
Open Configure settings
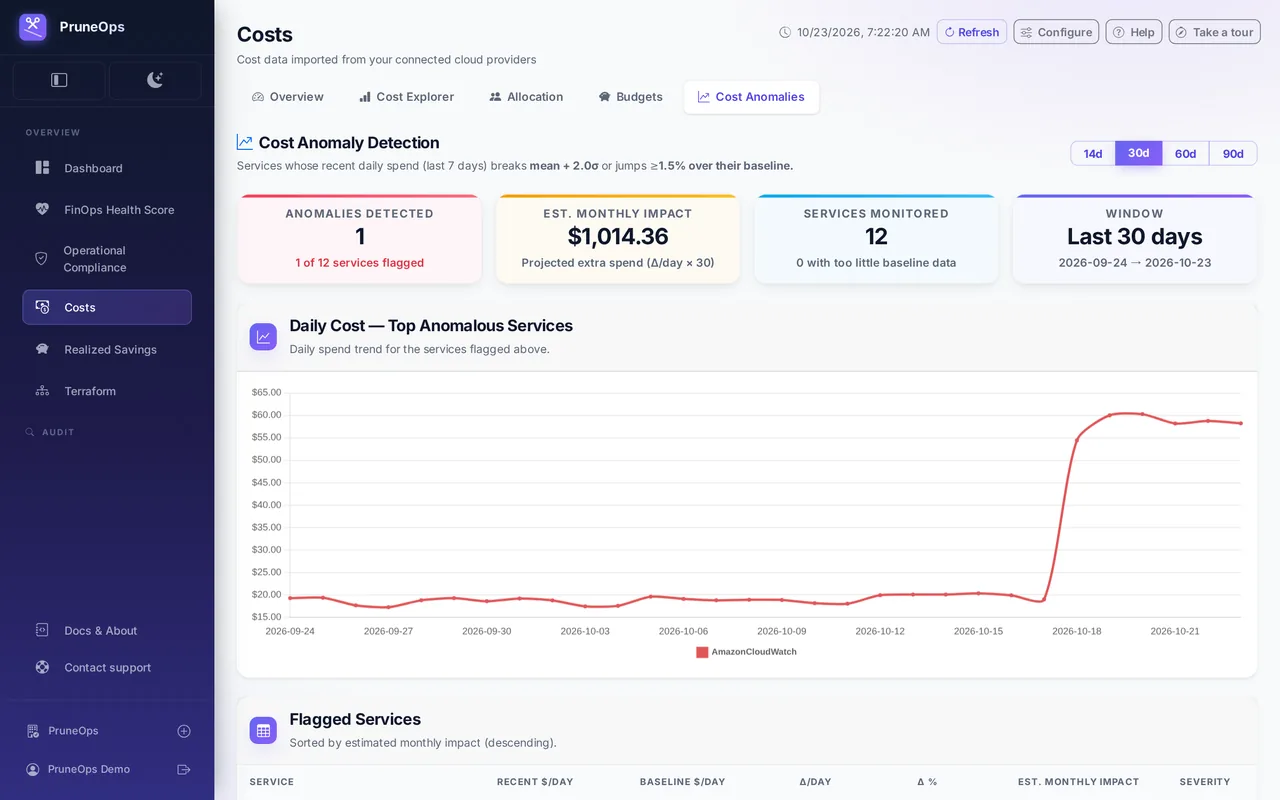click(x=1056, y=32)
